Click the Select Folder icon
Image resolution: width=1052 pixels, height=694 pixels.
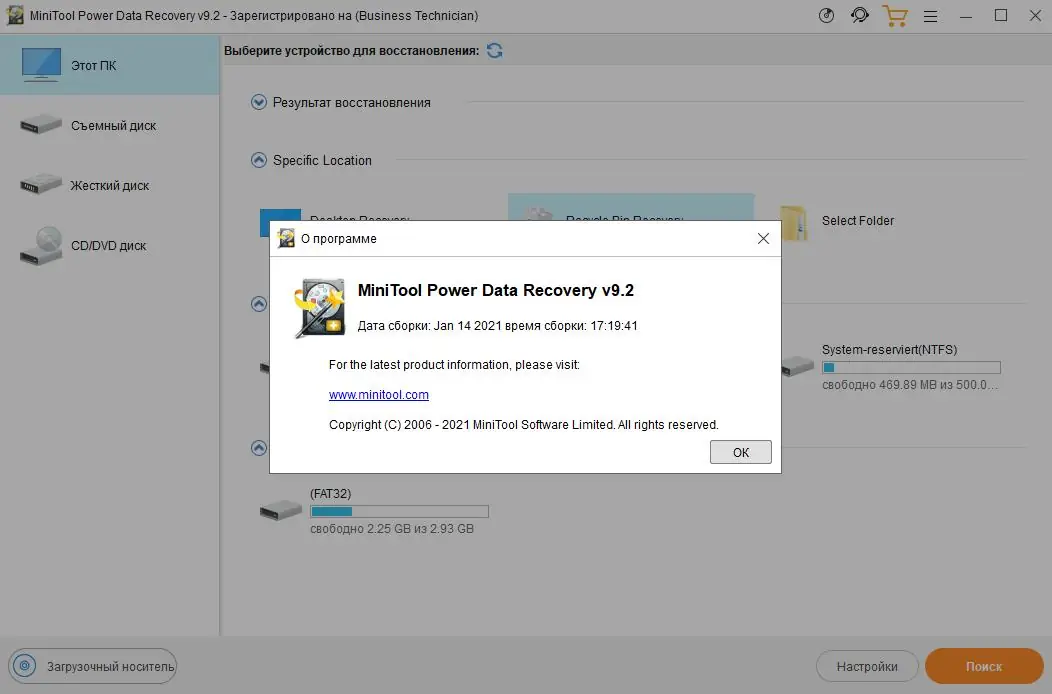click(x=795, y=223)
